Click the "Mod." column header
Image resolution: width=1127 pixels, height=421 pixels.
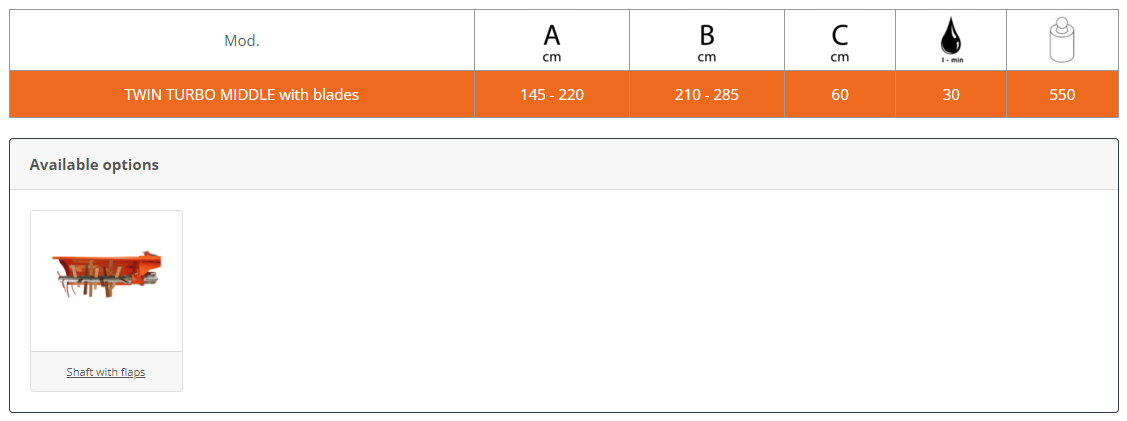point(242,41)
